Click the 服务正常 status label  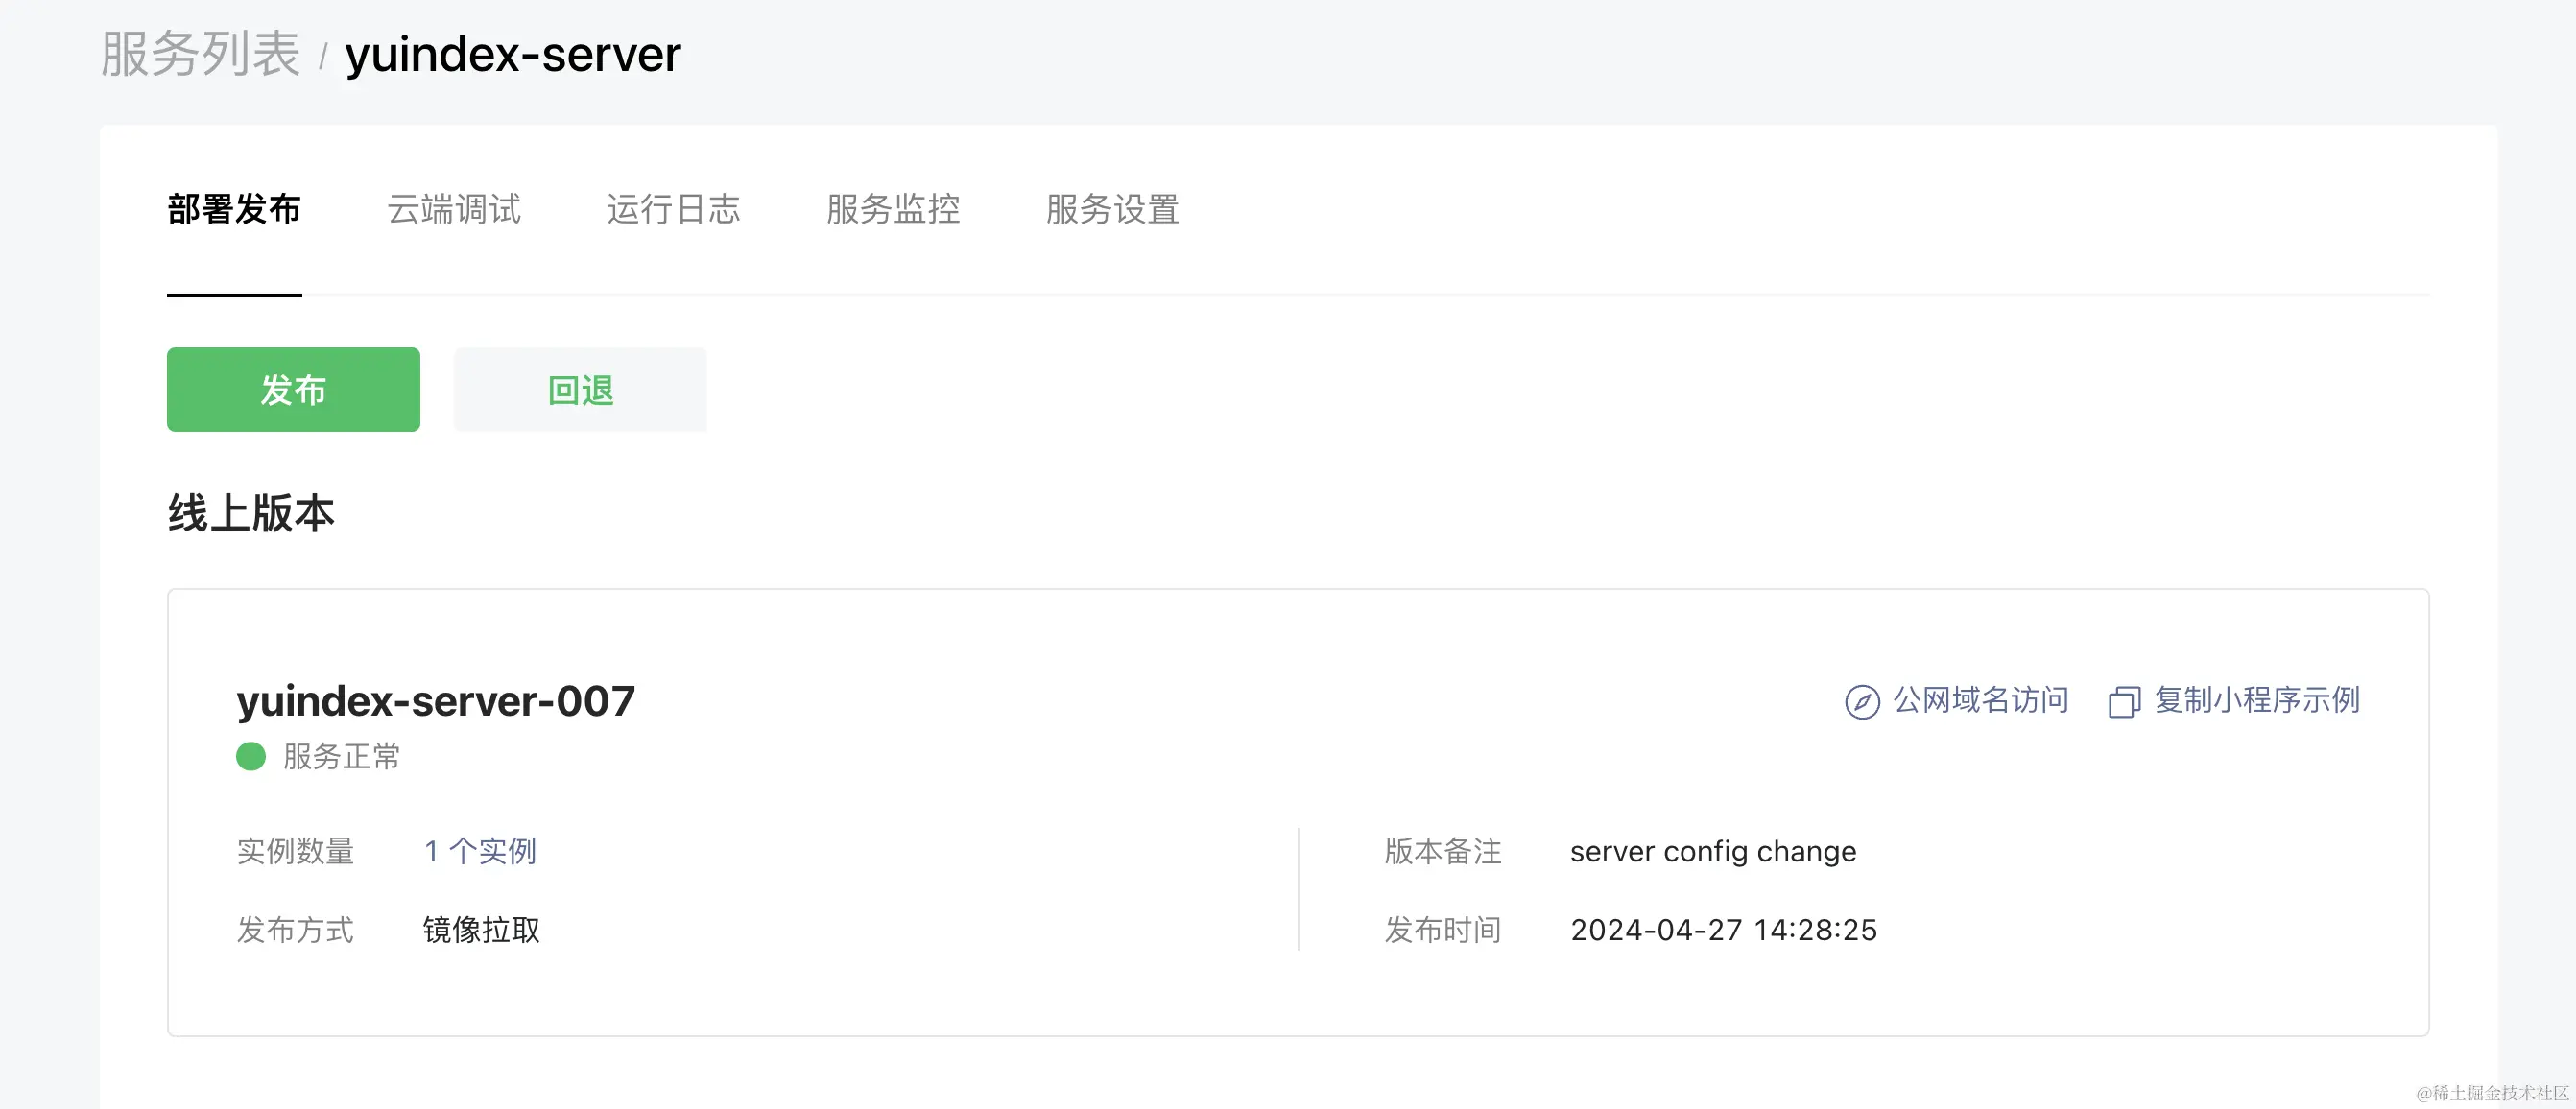coord(341,756)
